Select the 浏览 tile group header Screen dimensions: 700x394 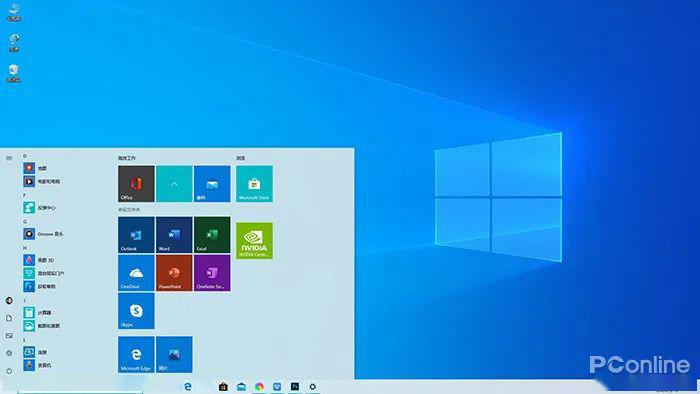click(241, 158)
